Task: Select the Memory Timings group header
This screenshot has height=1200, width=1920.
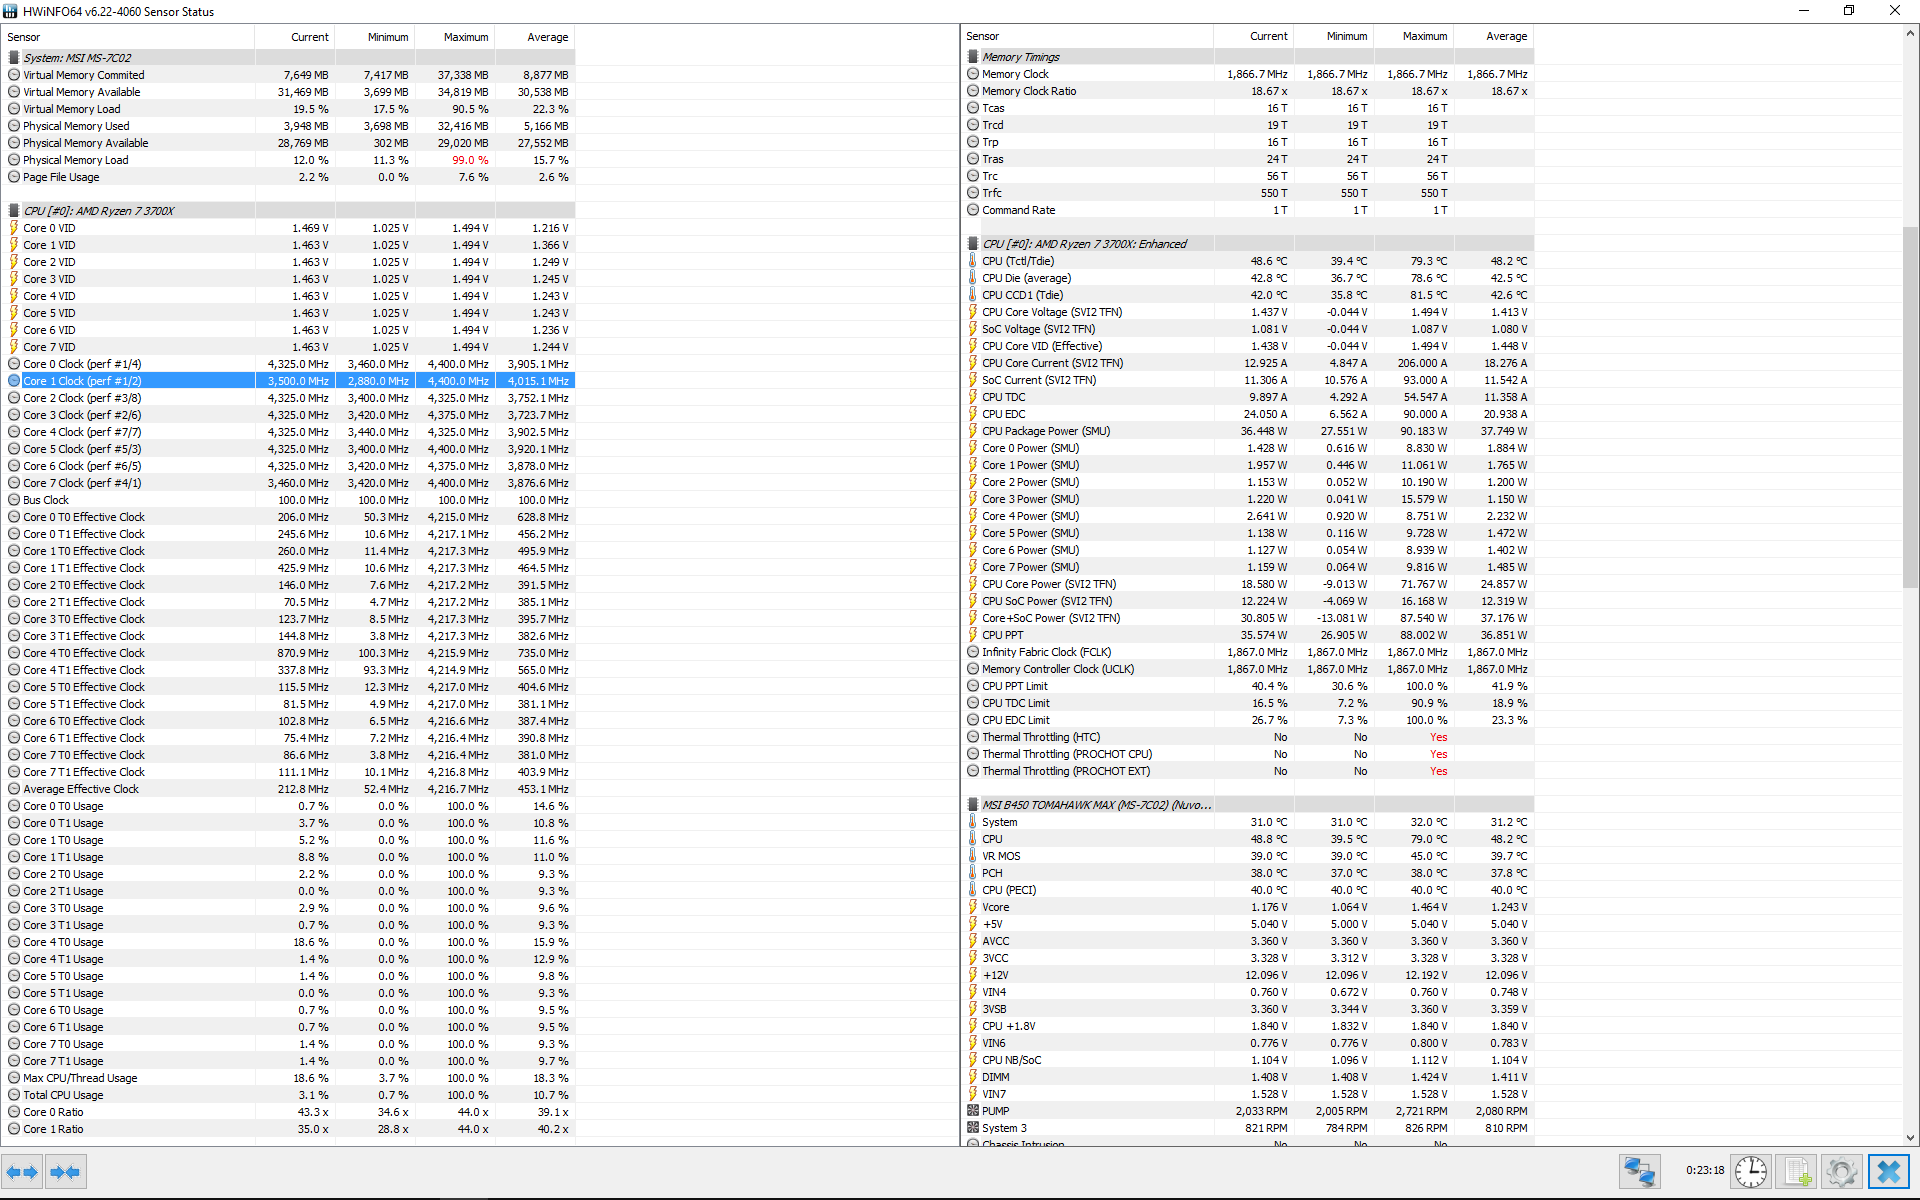Action: click(x=1021, y=57)
